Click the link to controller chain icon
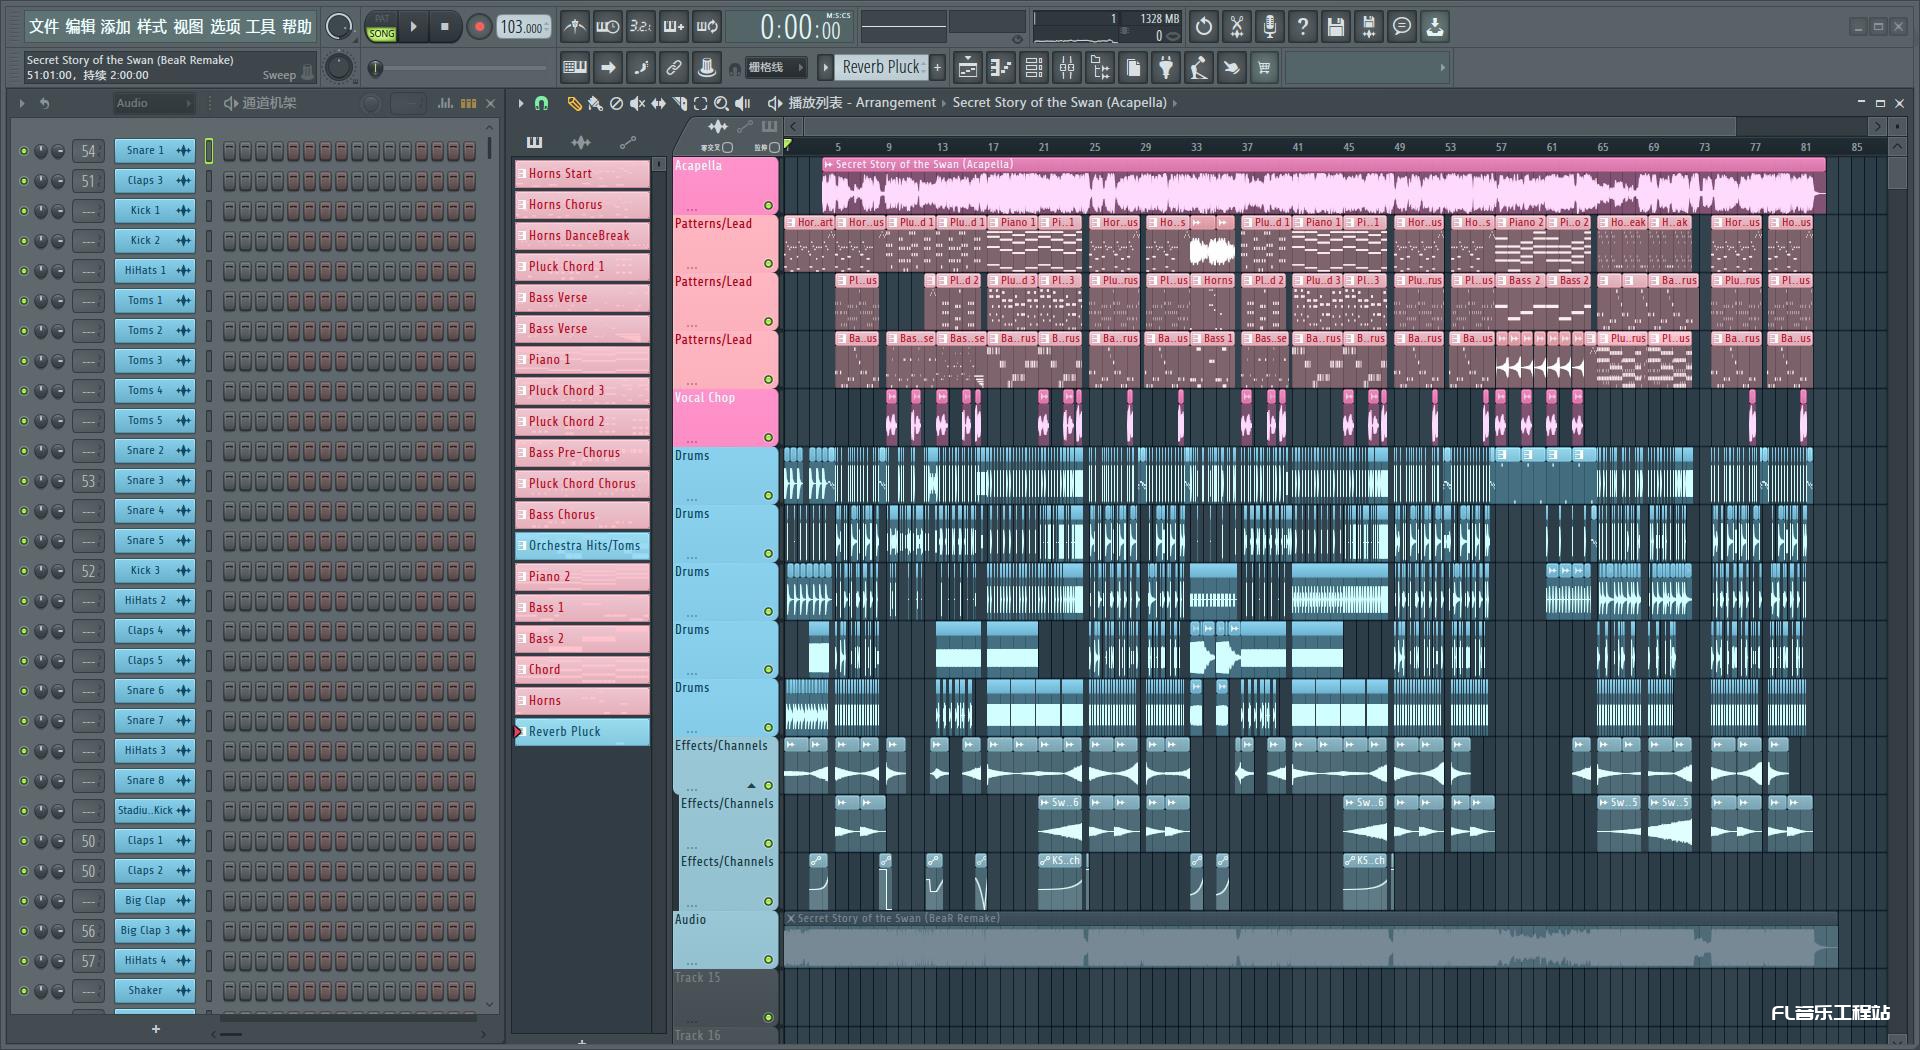The image size is (1920, 1050). pyautogui.click(x=673, y=68)
